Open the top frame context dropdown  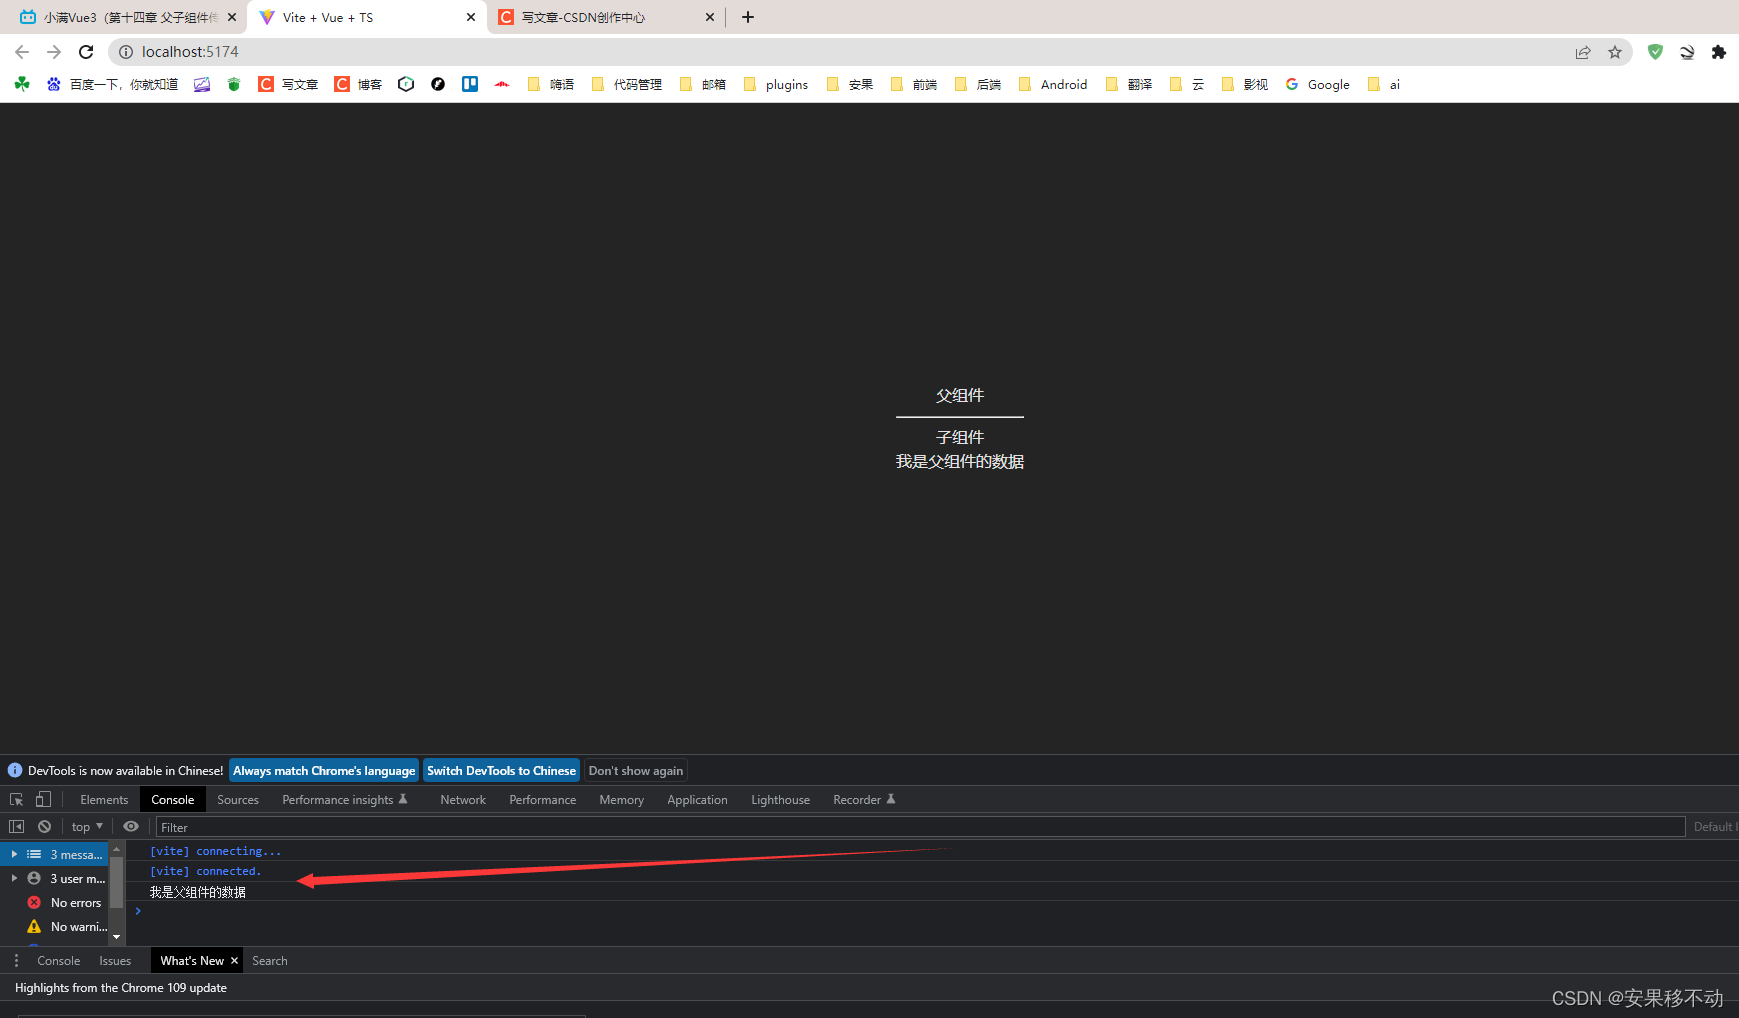pos(86,826)
